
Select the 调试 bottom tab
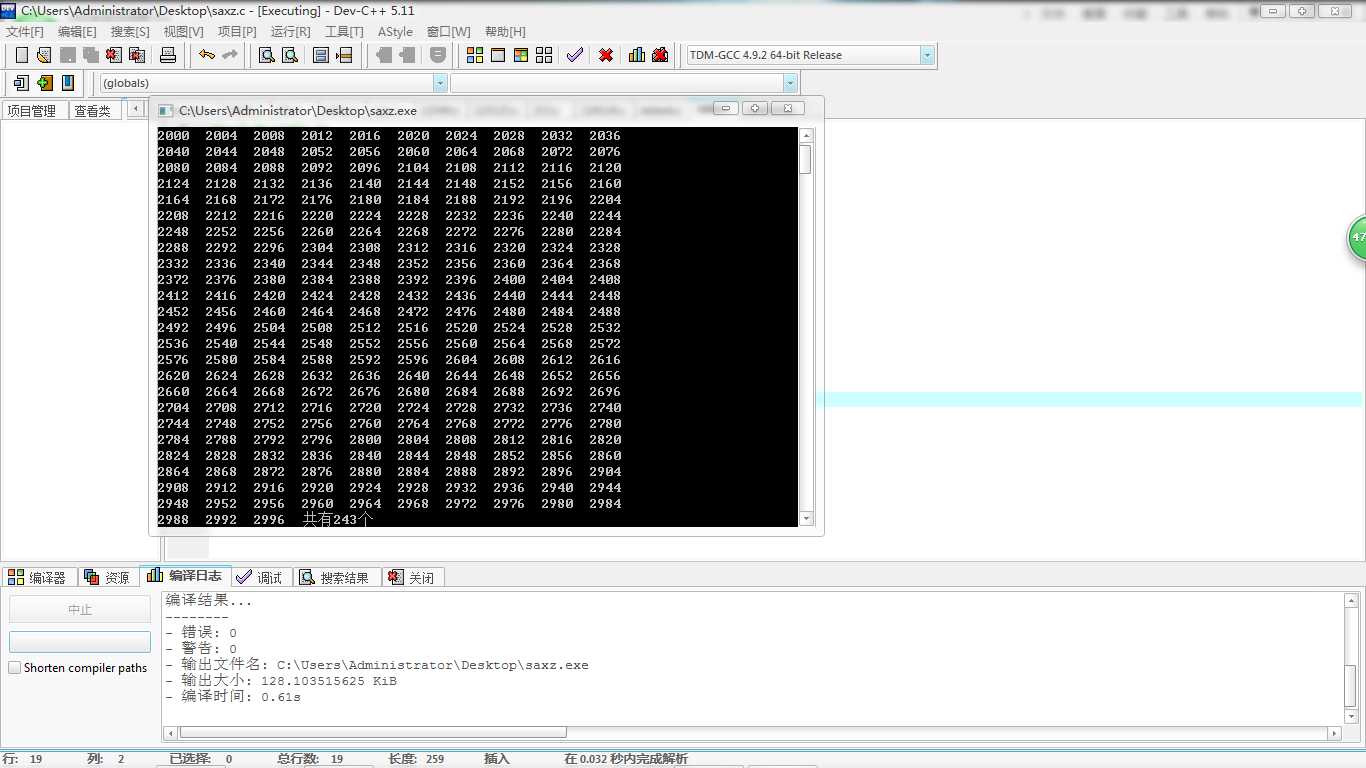coord(260,577)
